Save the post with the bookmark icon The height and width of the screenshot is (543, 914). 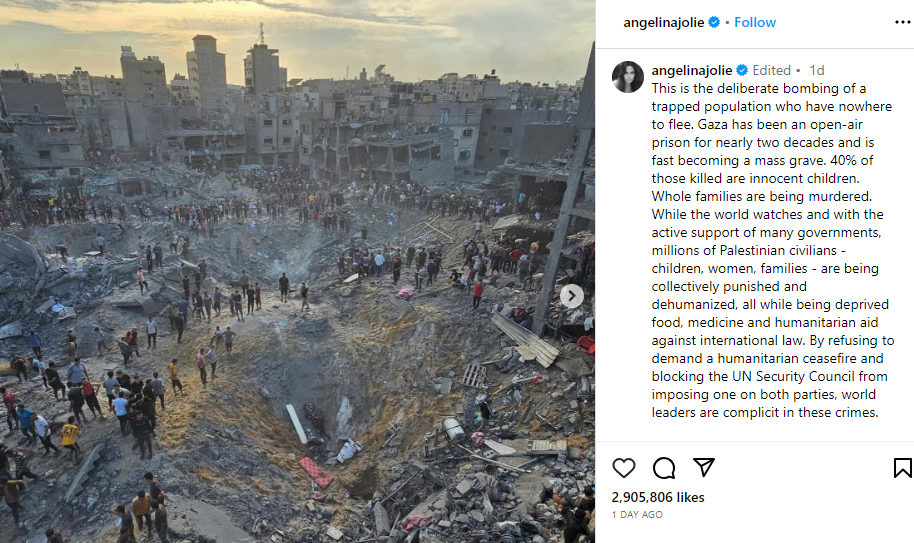pos(902,468)
